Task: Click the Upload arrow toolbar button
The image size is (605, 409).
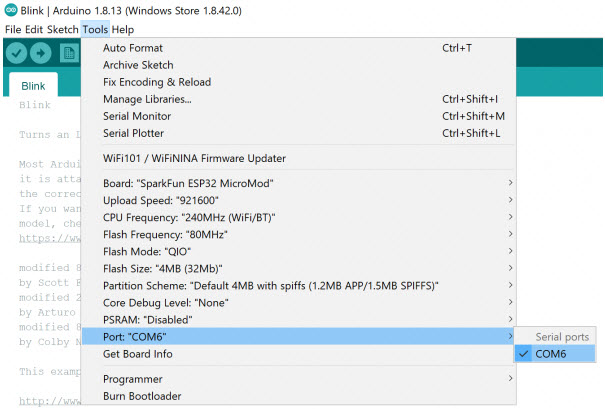Action: [41, 52]
